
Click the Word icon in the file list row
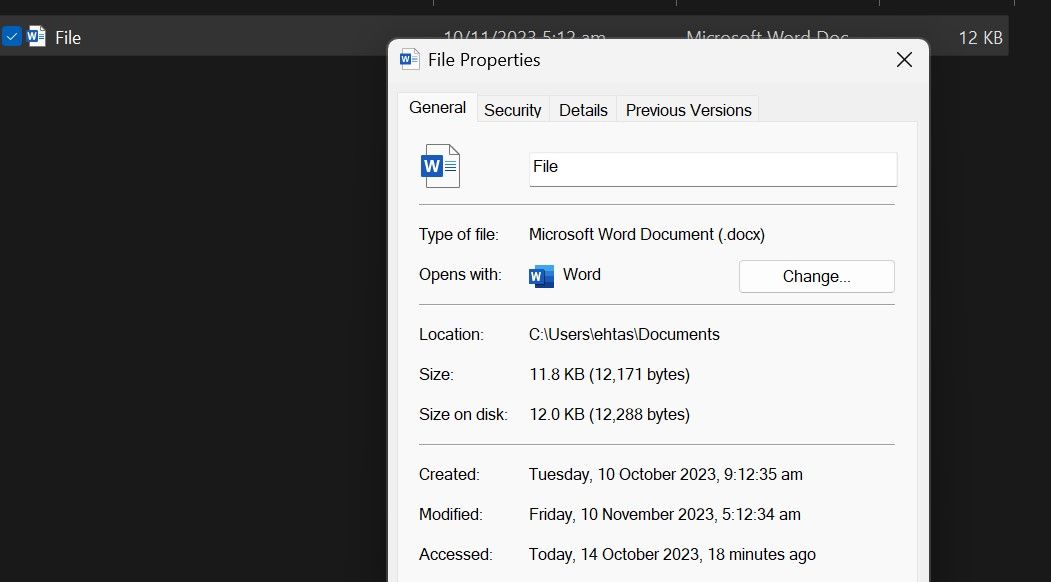(37, 37)
